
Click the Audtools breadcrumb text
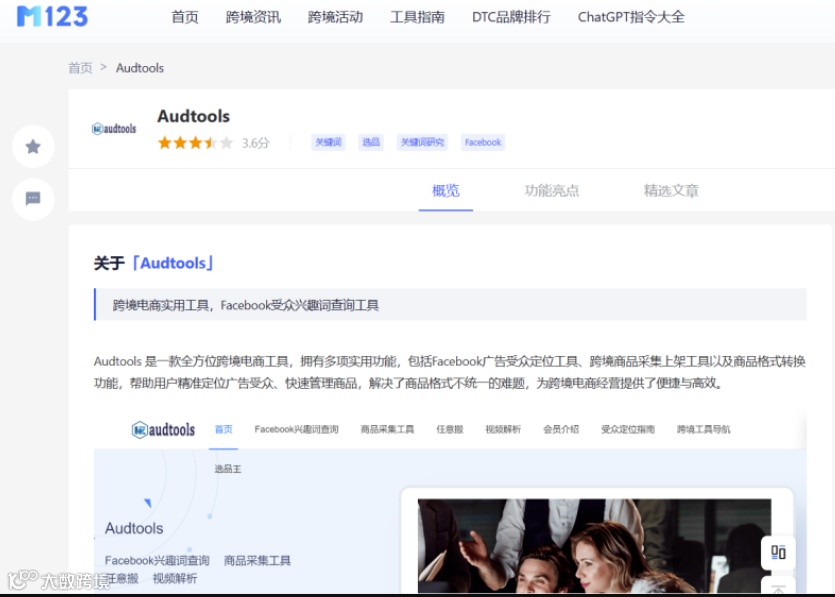pyautogui.click(x=140, y=68)
